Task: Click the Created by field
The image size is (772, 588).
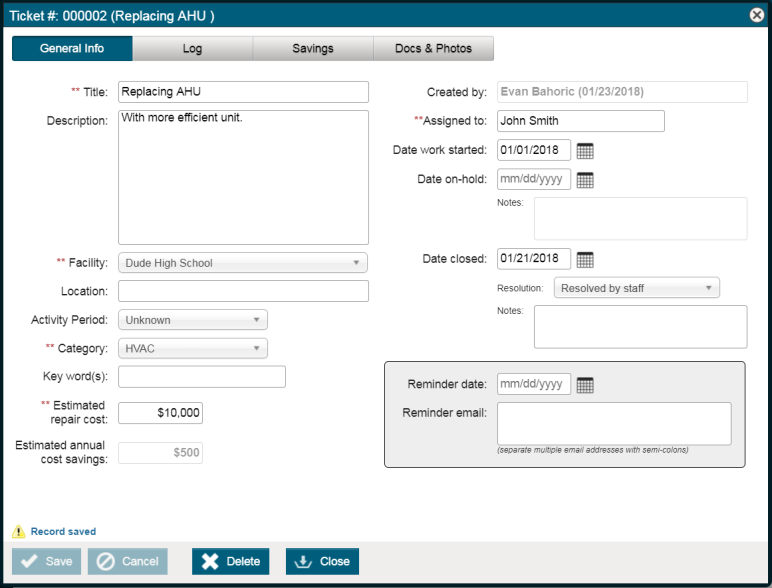Action: pyautogui.click(x=622, y=92)
